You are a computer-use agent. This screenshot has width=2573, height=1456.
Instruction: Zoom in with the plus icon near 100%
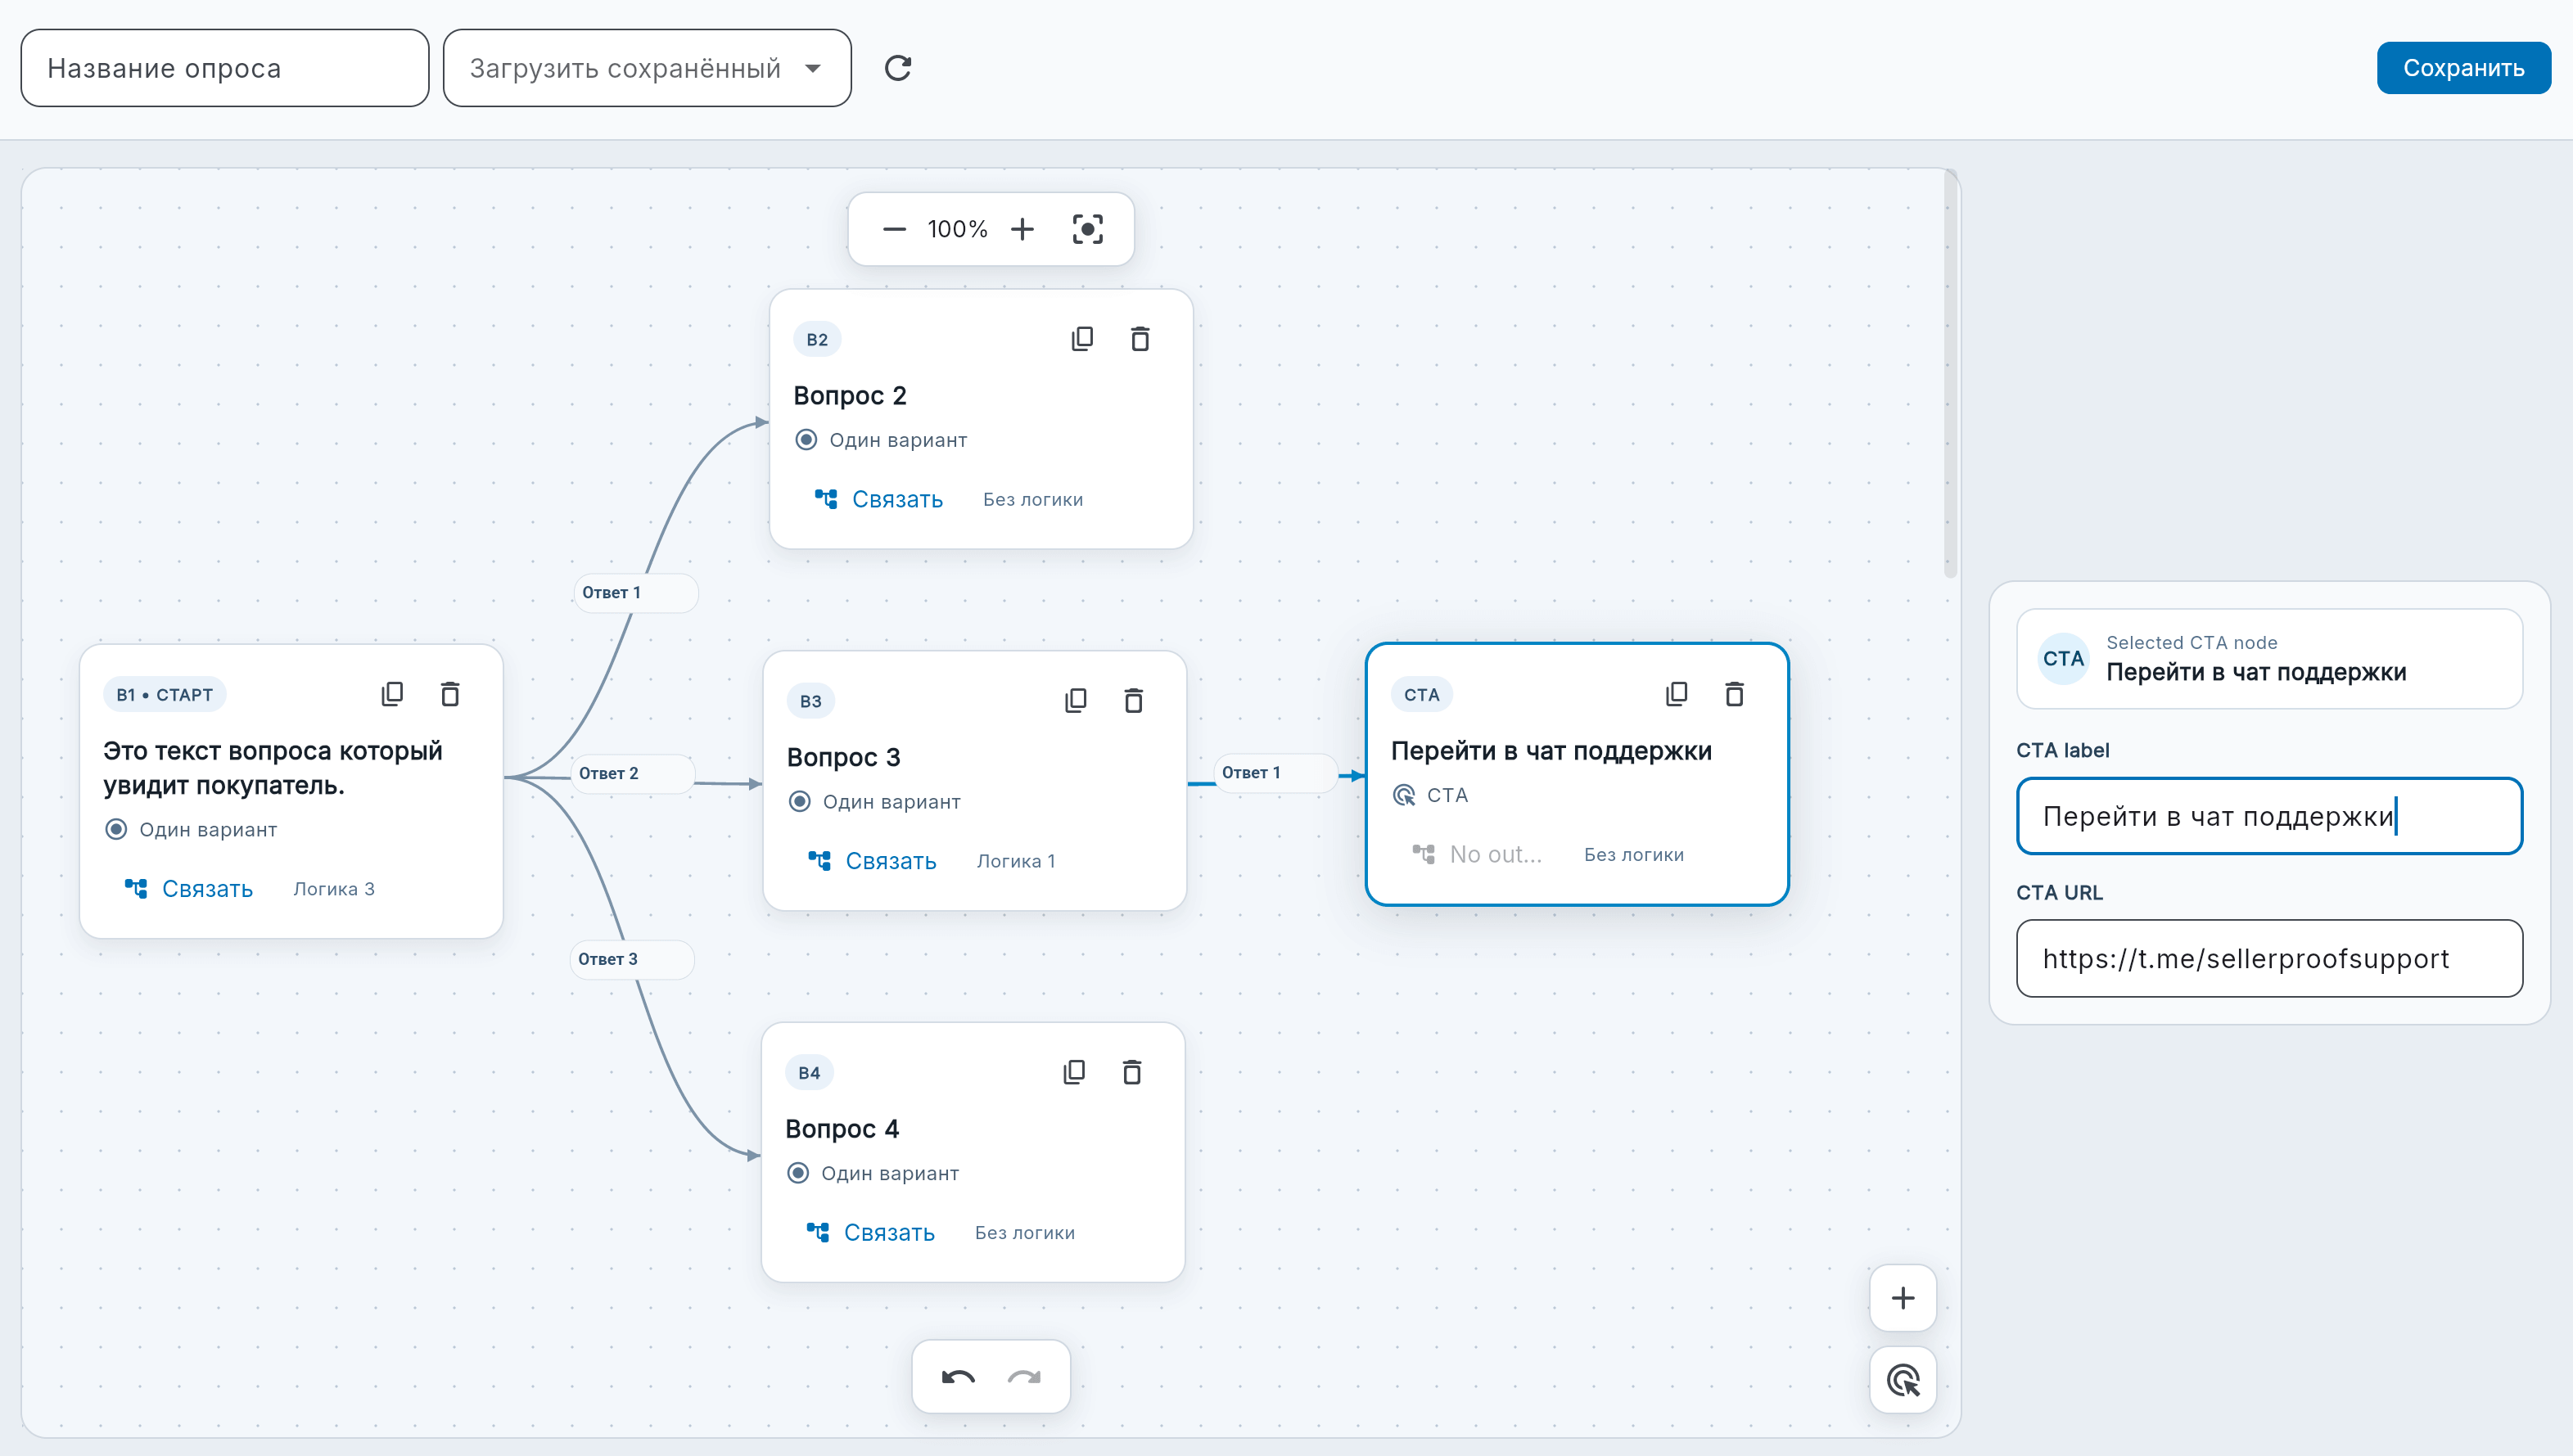point(1022,229)
